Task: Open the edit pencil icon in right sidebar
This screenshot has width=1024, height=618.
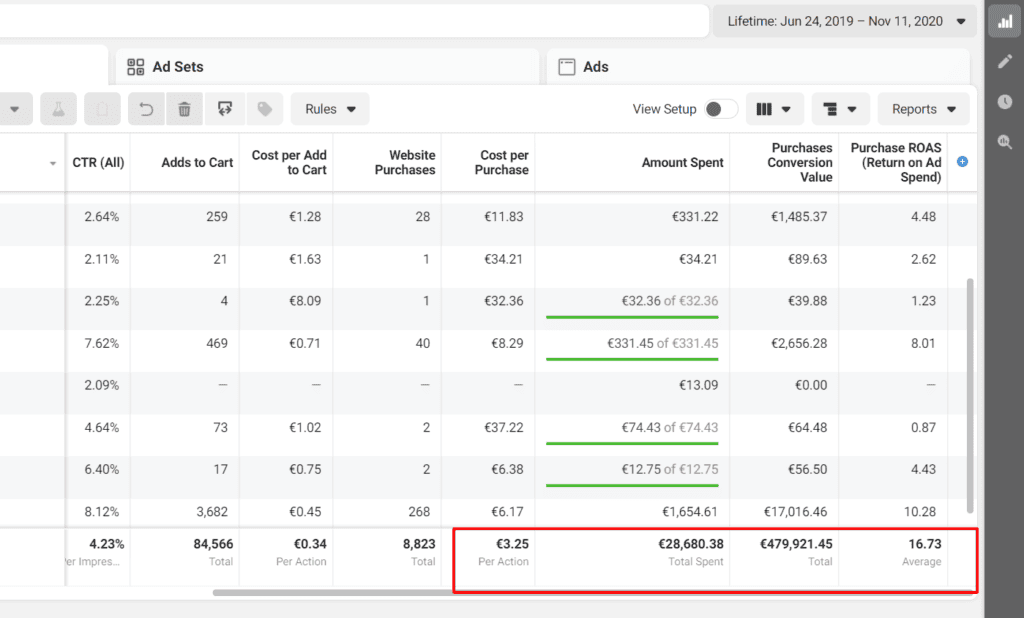Action: (1004, 61)
